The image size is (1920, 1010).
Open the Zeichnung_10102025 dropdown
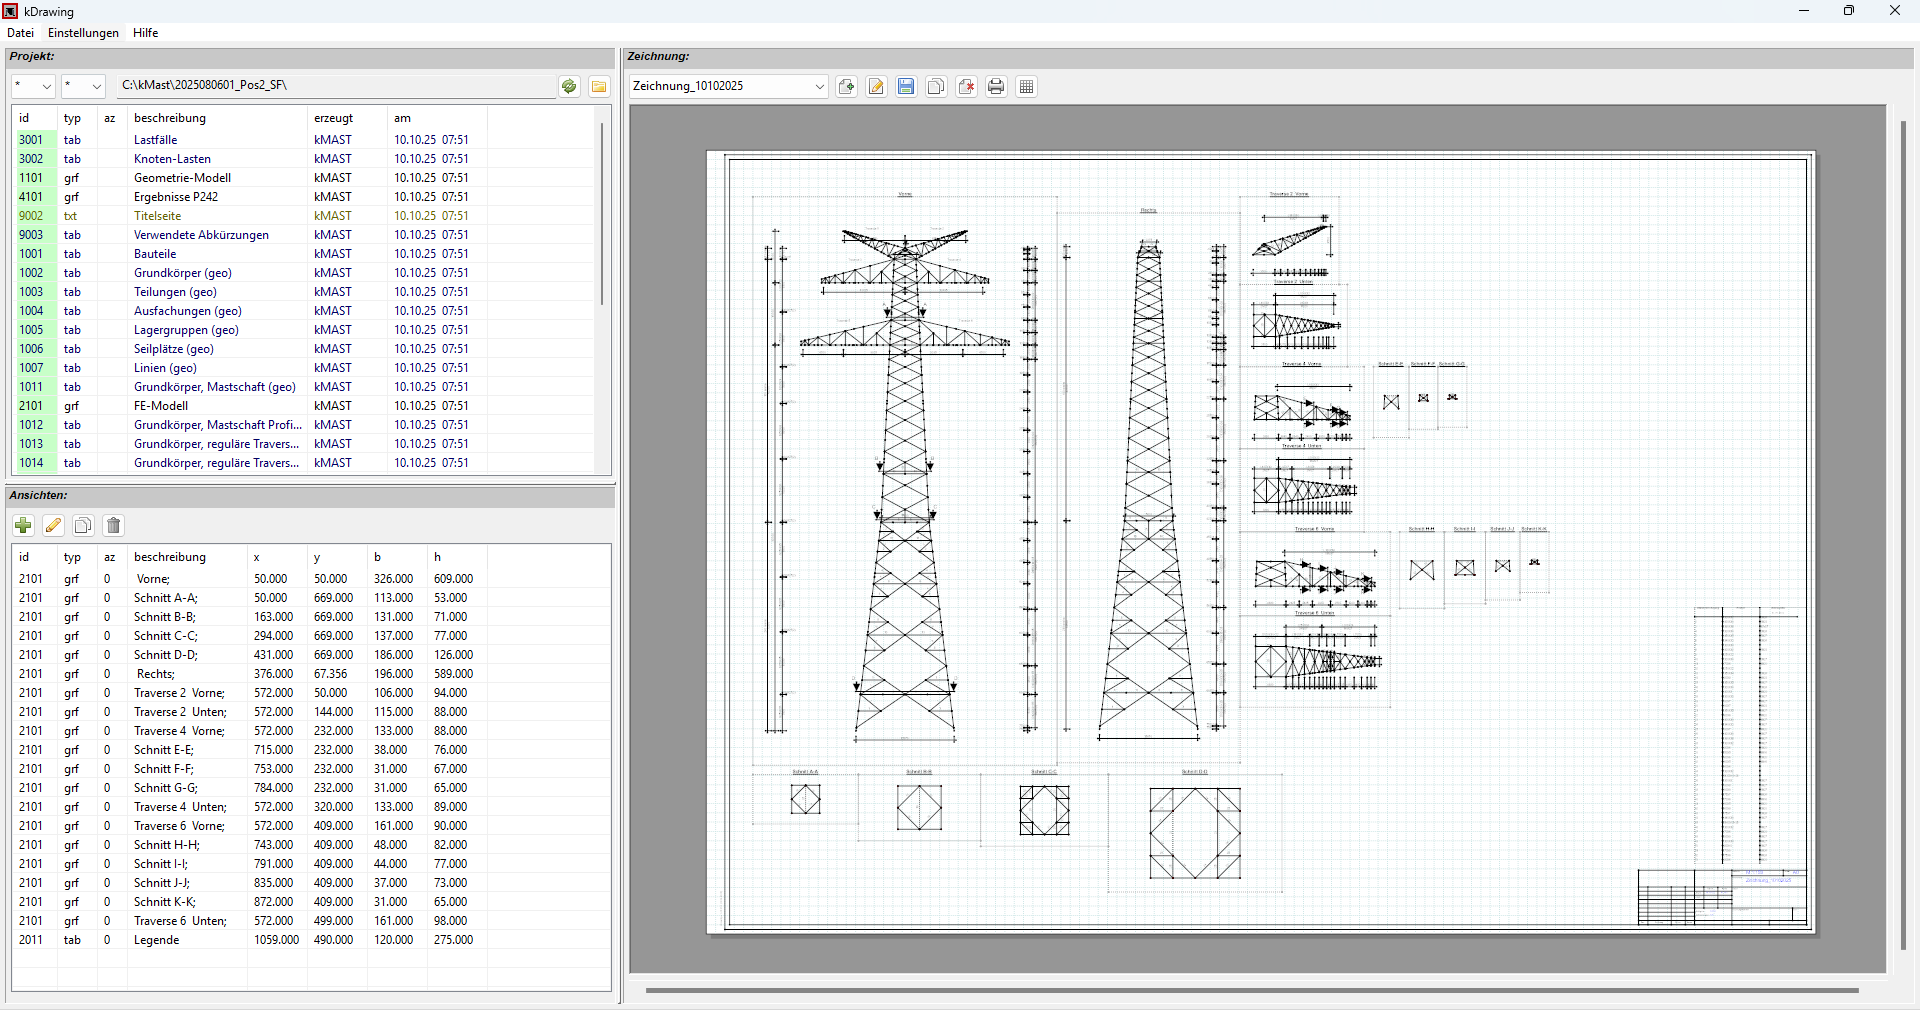point(819,87)
